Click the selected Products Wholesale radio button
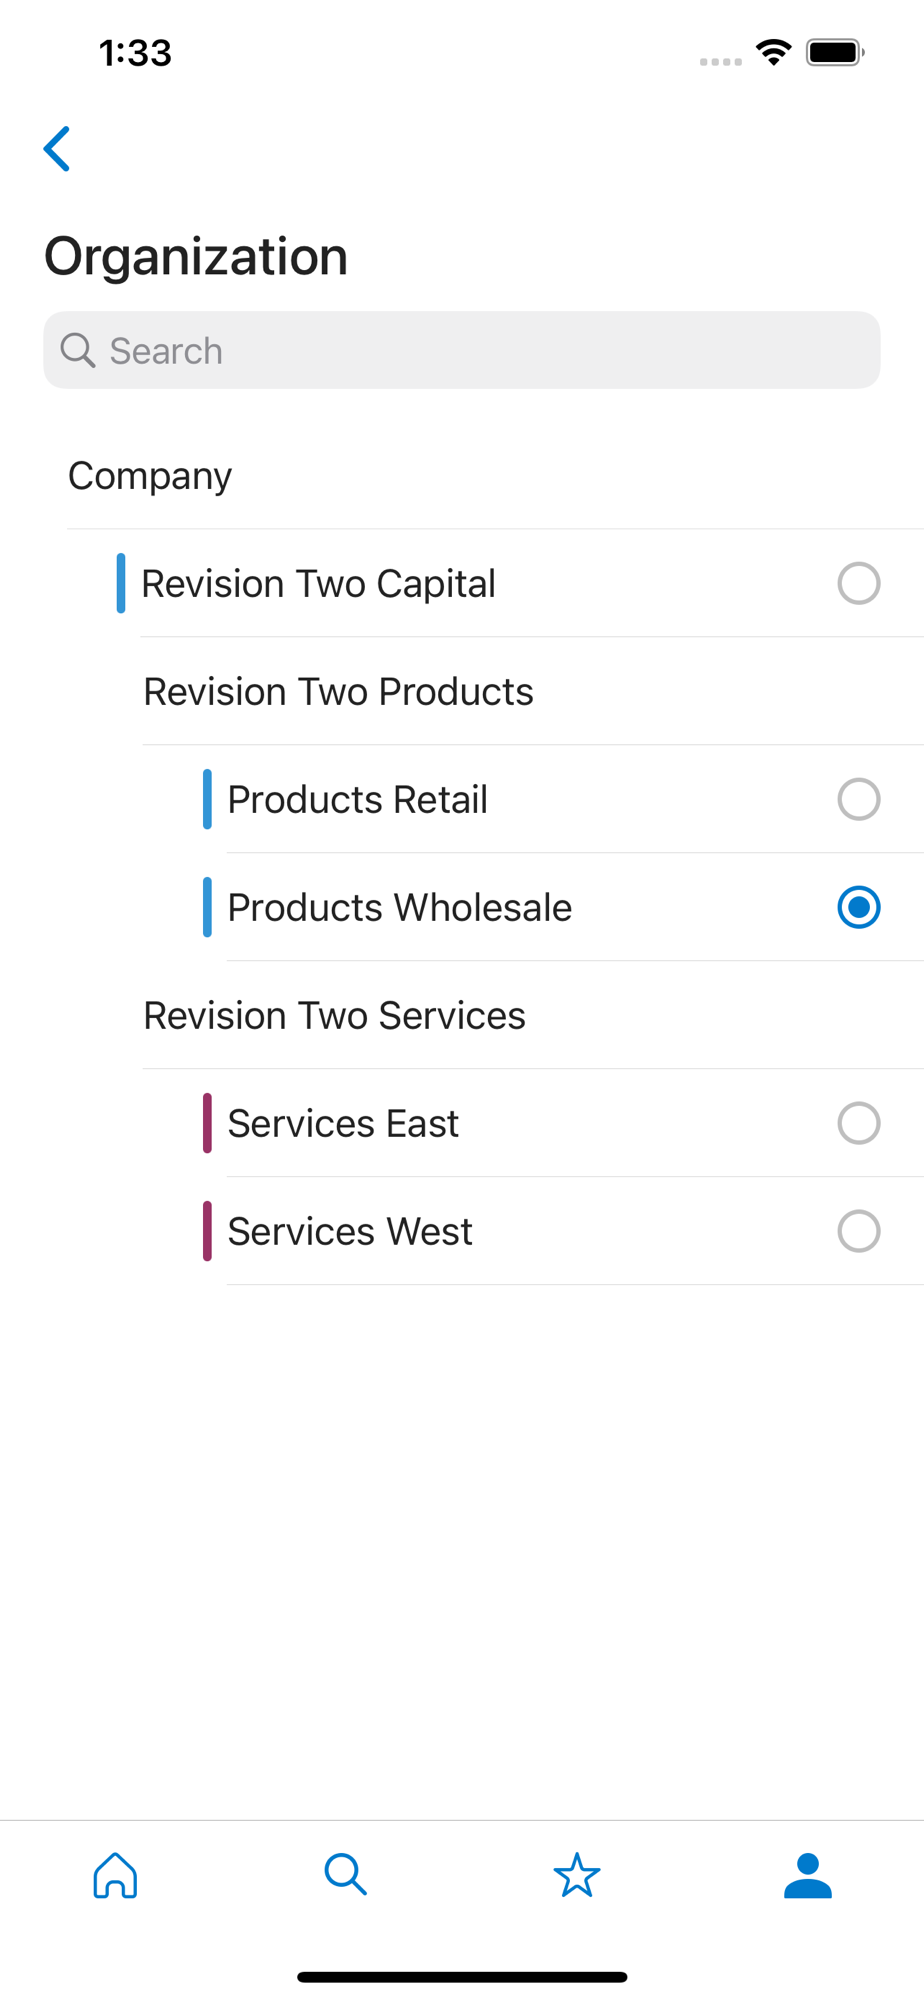This screenshot has height=2000, width=924. coord(859,907)
